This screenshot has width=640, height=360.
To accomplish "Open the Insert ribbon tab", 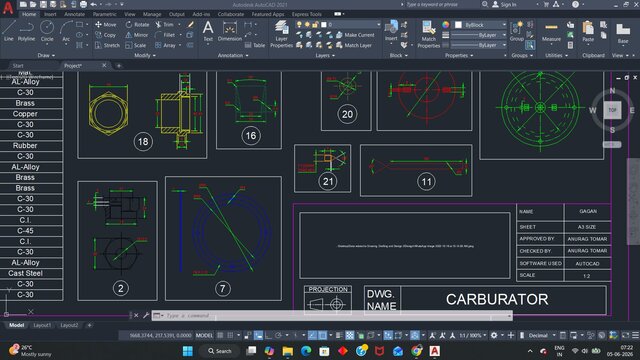I will pyautogui.click(x=50, y=14).
